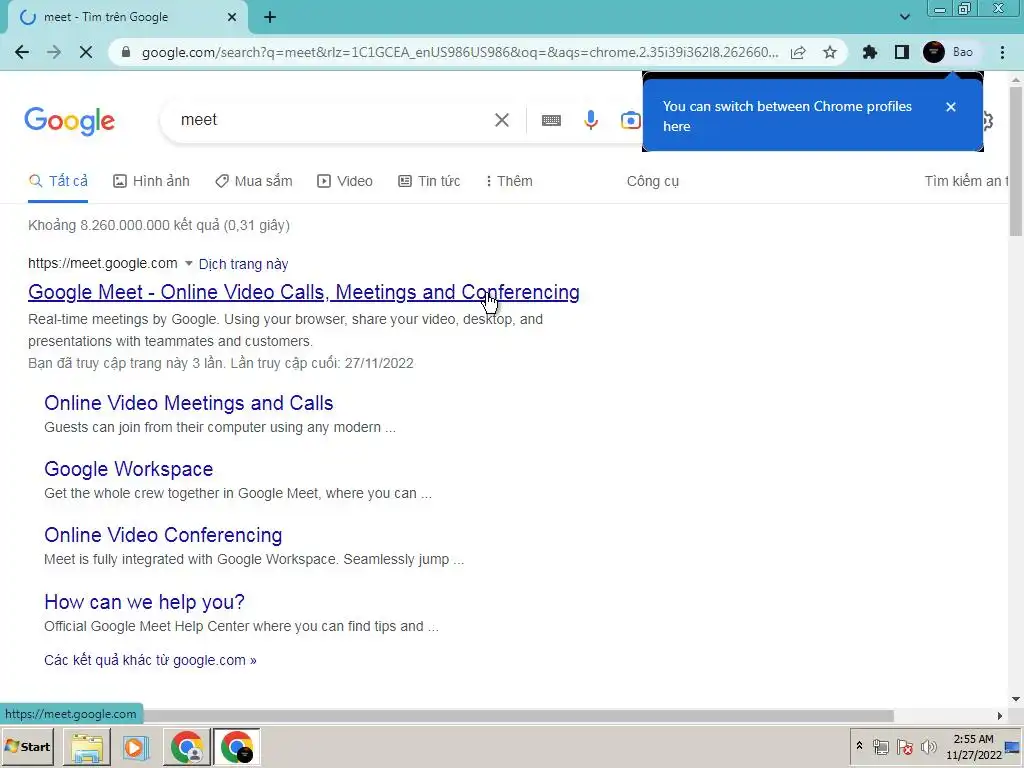Open the Extensions puzzle icon
The image size is (1024, 768).
click(869, 52)
